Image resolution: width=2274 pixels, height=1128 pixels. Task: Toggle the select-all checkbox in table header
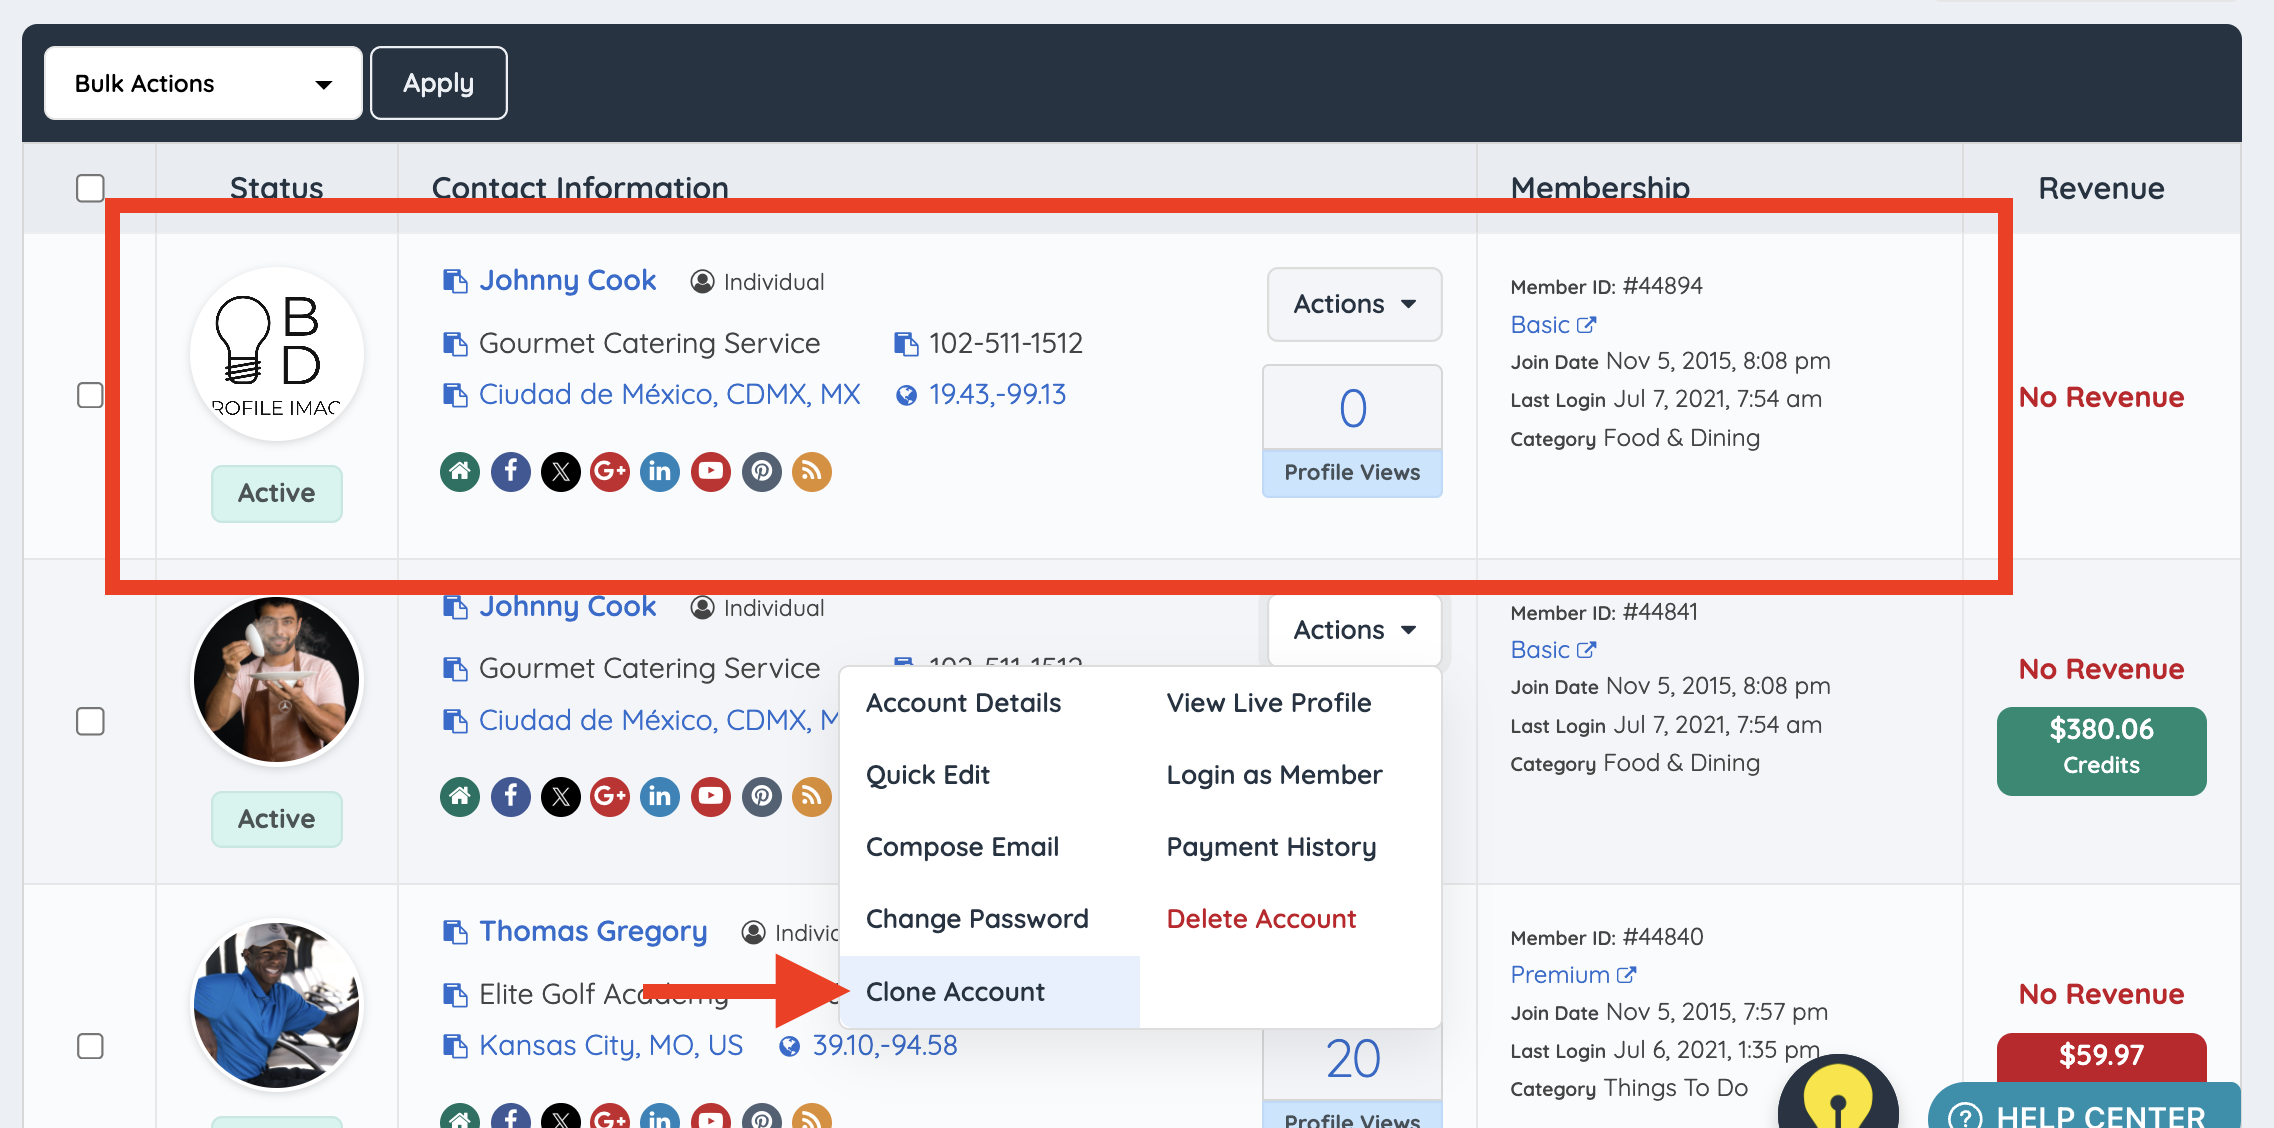coord(90,188)
